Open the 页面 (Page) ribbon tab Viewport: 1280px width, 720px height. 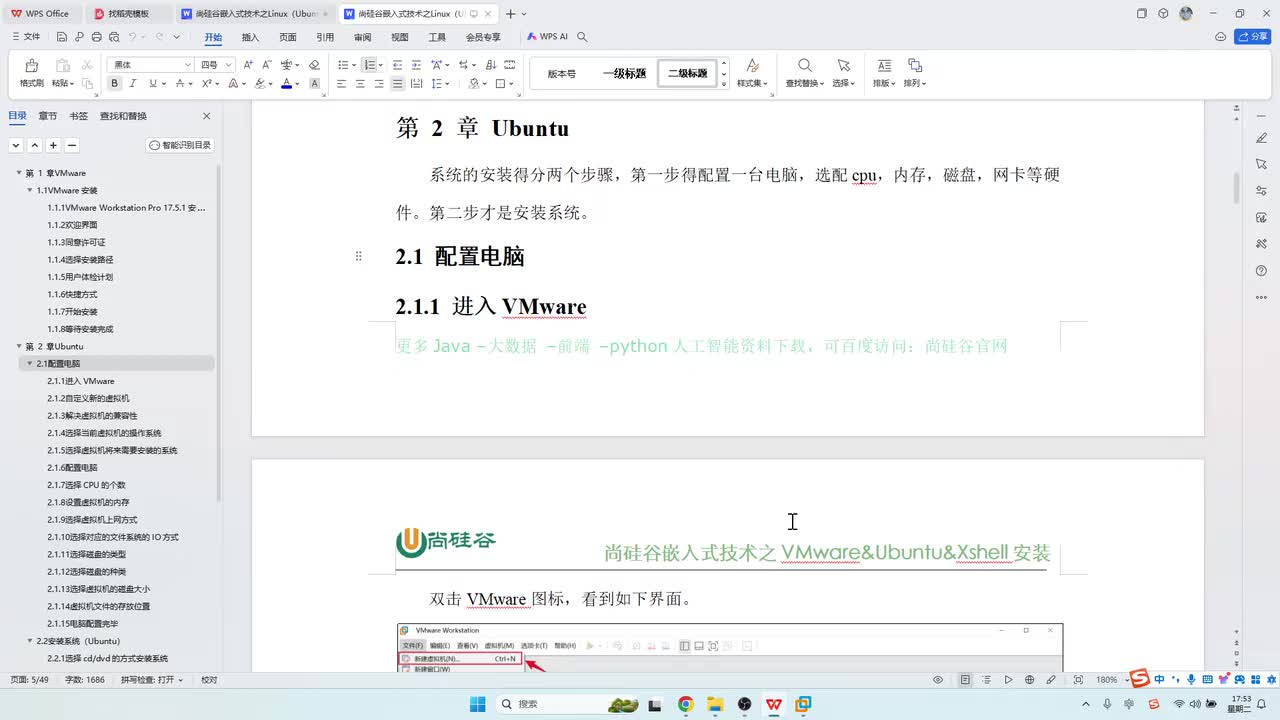[x=288, y=37]
